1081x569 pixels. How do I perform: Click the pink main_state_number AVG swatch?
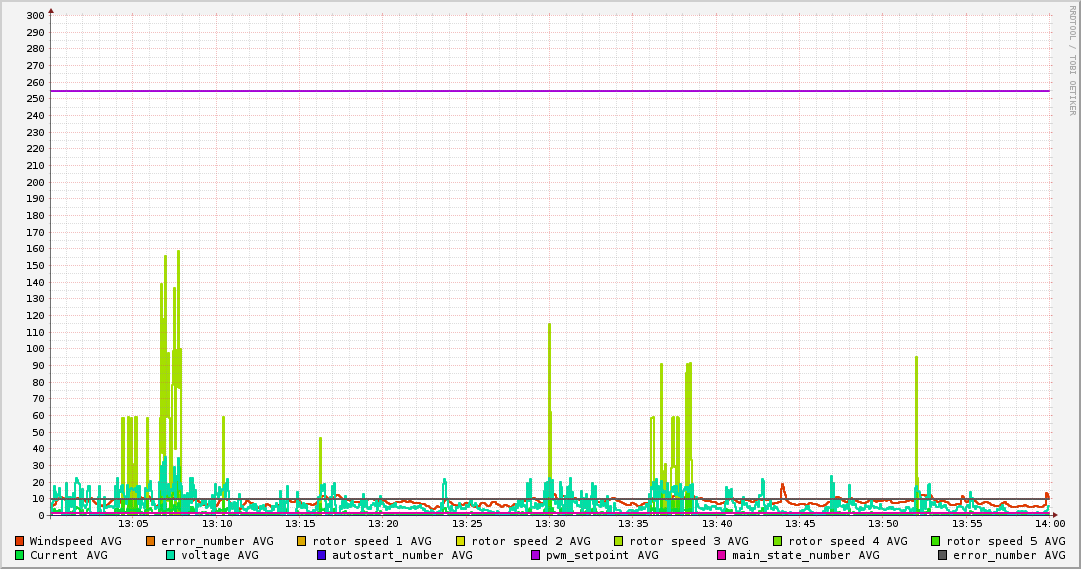[722, 555]
